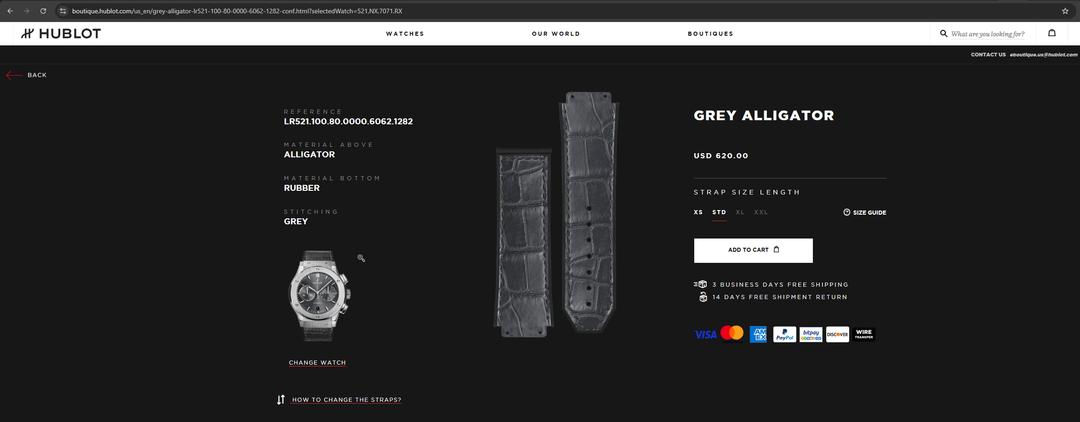Click the magnifier zoom icon beside watch
1080x422 pixels.
(x=361, y=258)
